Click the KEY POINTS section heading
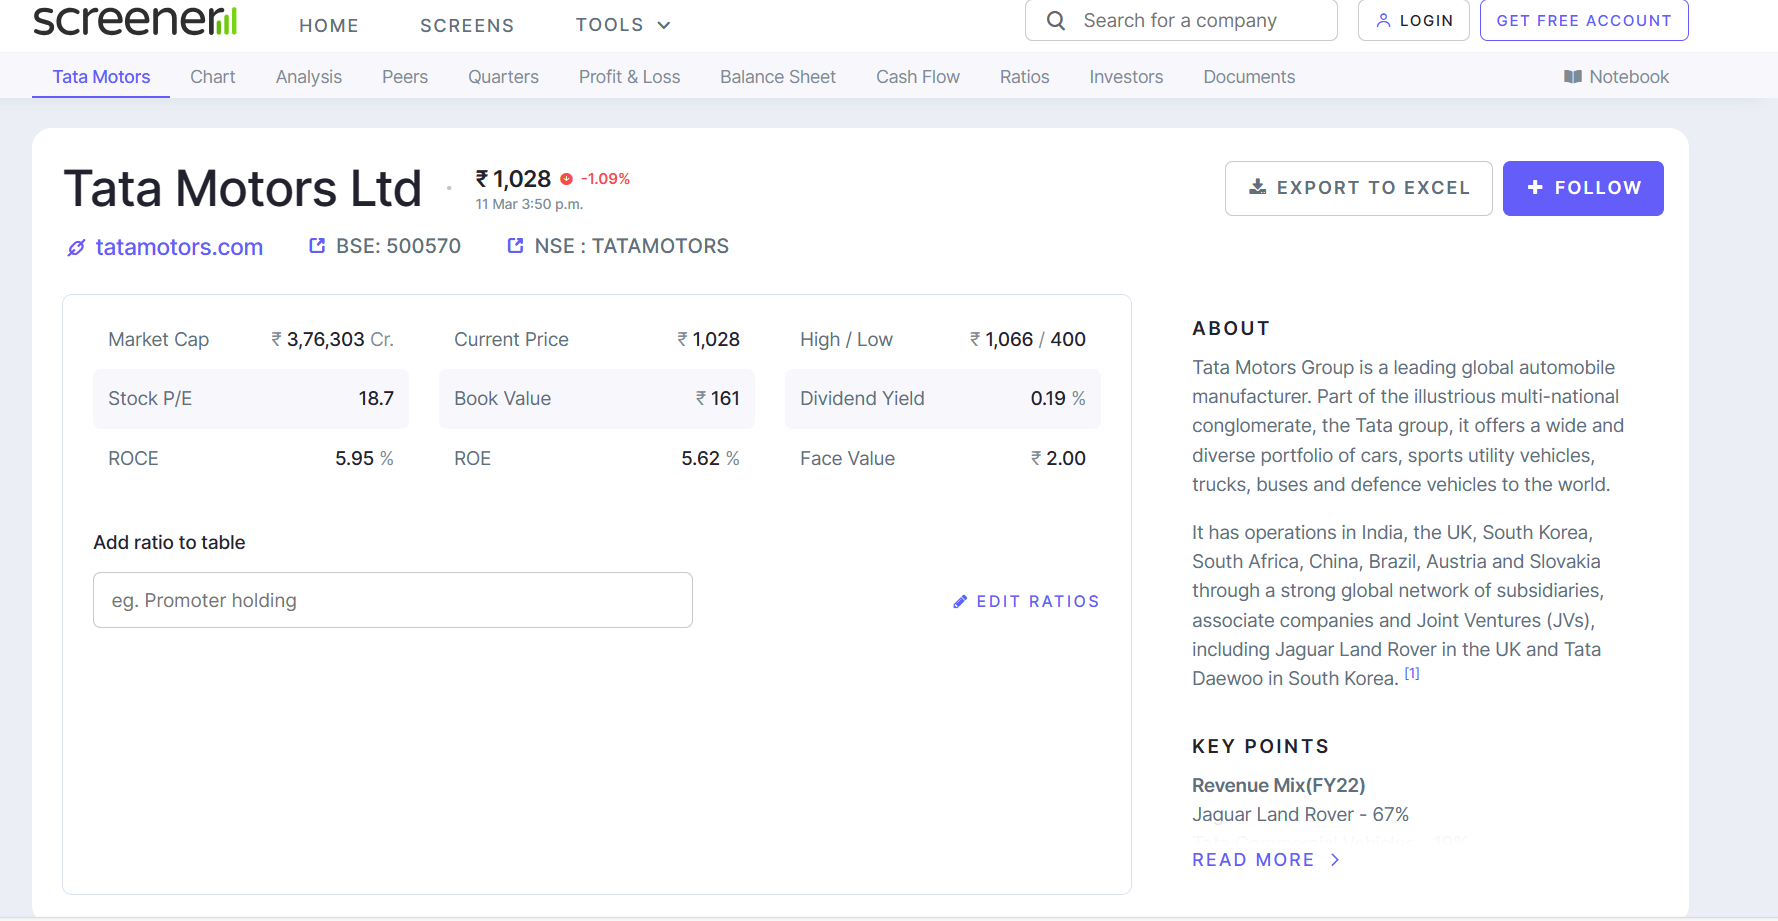1778x921 pixels. tap(1260, 746)
